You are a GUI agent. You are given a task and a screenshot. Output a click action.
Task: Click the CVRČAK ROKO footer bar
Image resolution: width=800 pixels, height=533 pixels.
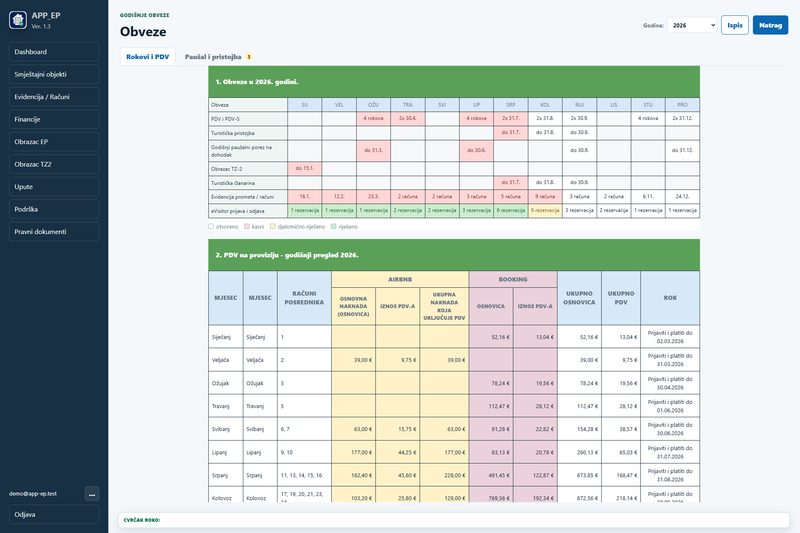point(454,520)
